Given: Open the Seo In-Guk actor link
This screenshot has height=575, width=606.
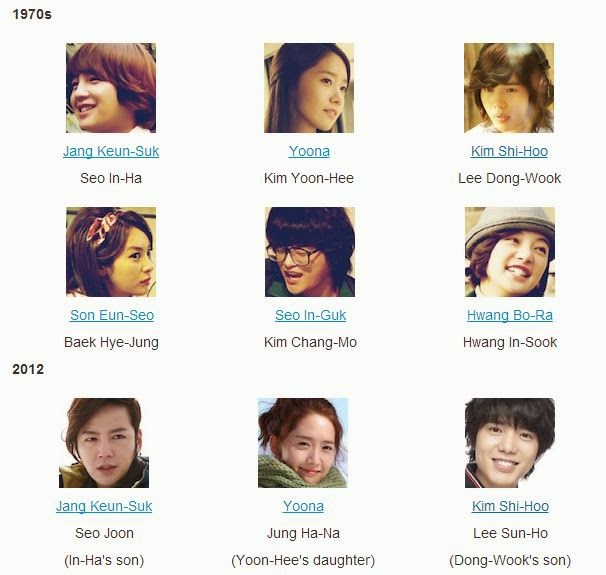Looking at the screenshot, I should click(x=310, y=315).
